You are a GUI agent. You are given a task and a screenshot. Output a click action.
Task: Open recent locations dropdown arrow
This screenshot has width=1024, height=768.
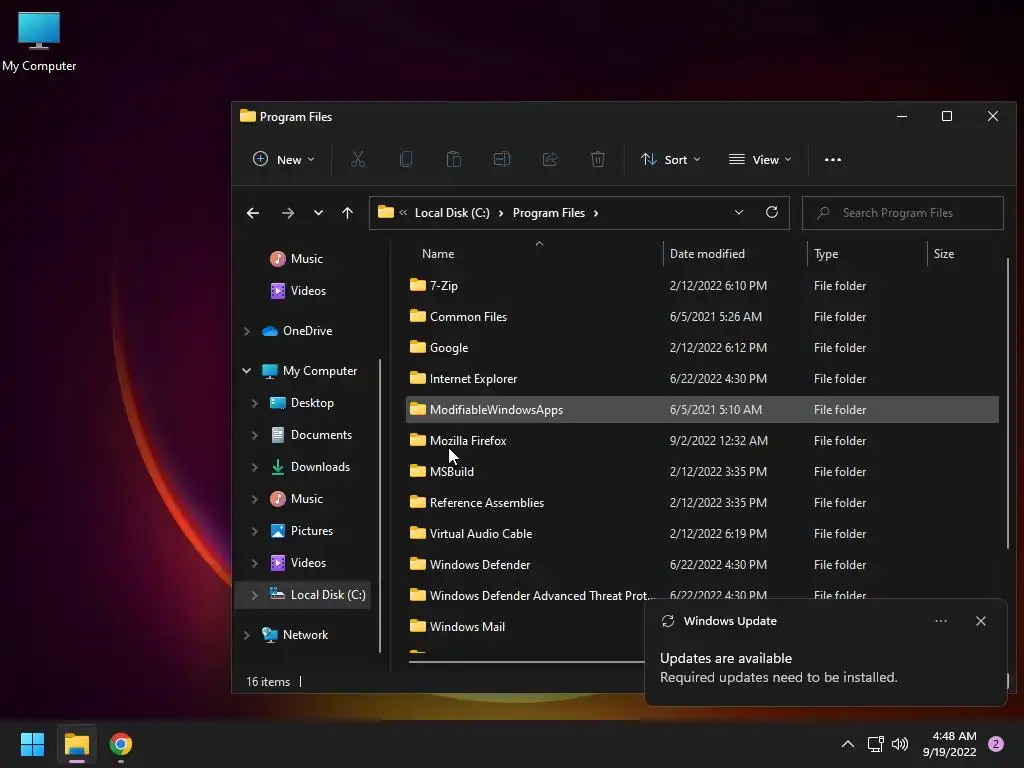pos(318,213)
